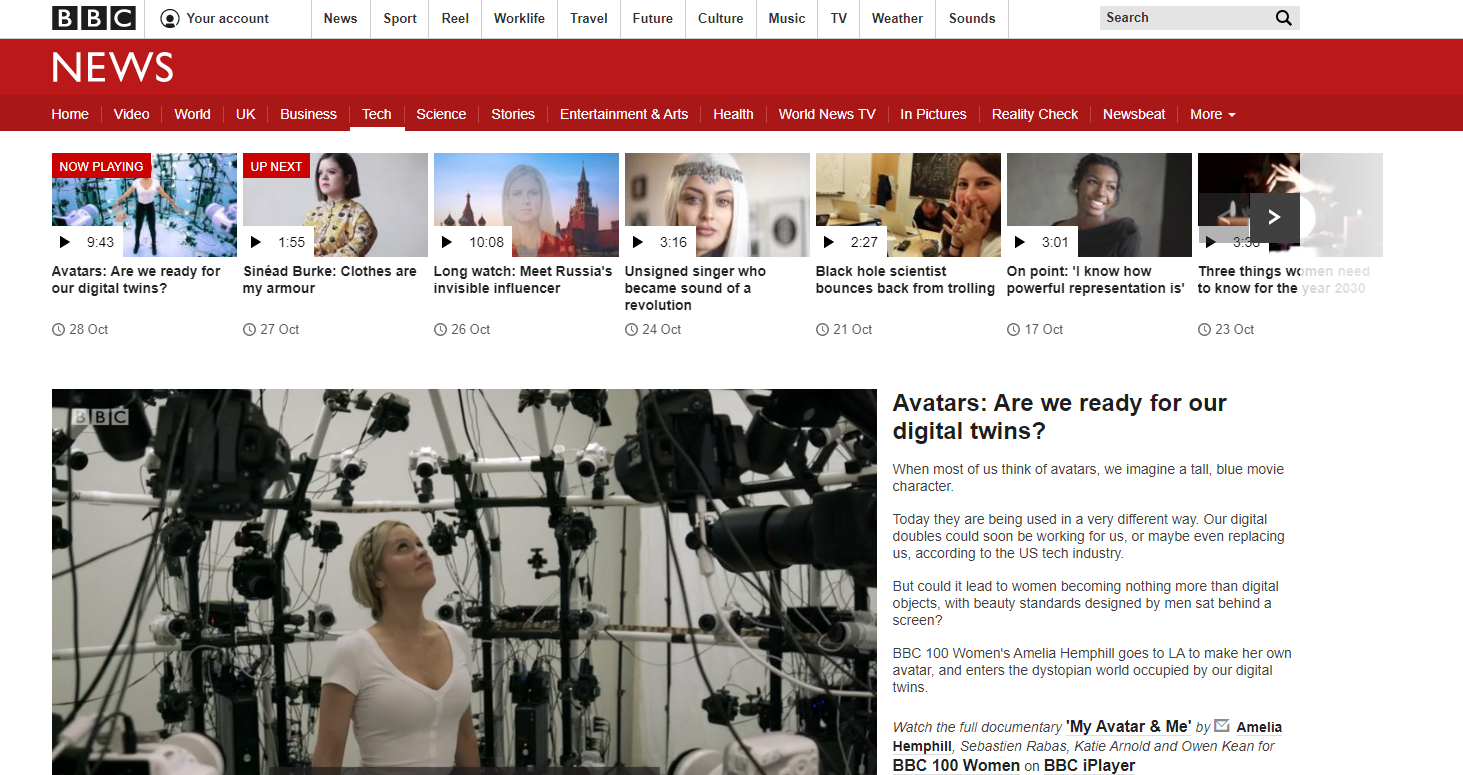1463x775 pixels.
Task: Open Worklife in the top bar
Action: tap(519, 18)
